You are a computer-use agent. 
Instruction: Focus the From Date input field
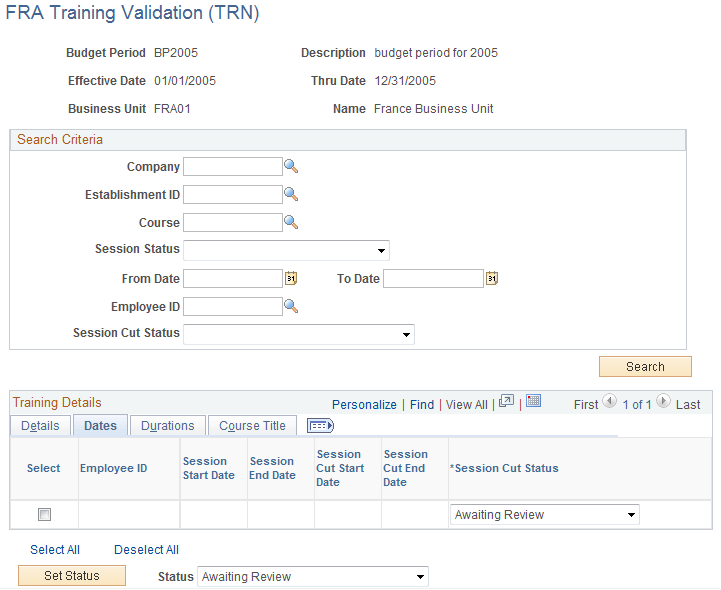tap(233, 279)
